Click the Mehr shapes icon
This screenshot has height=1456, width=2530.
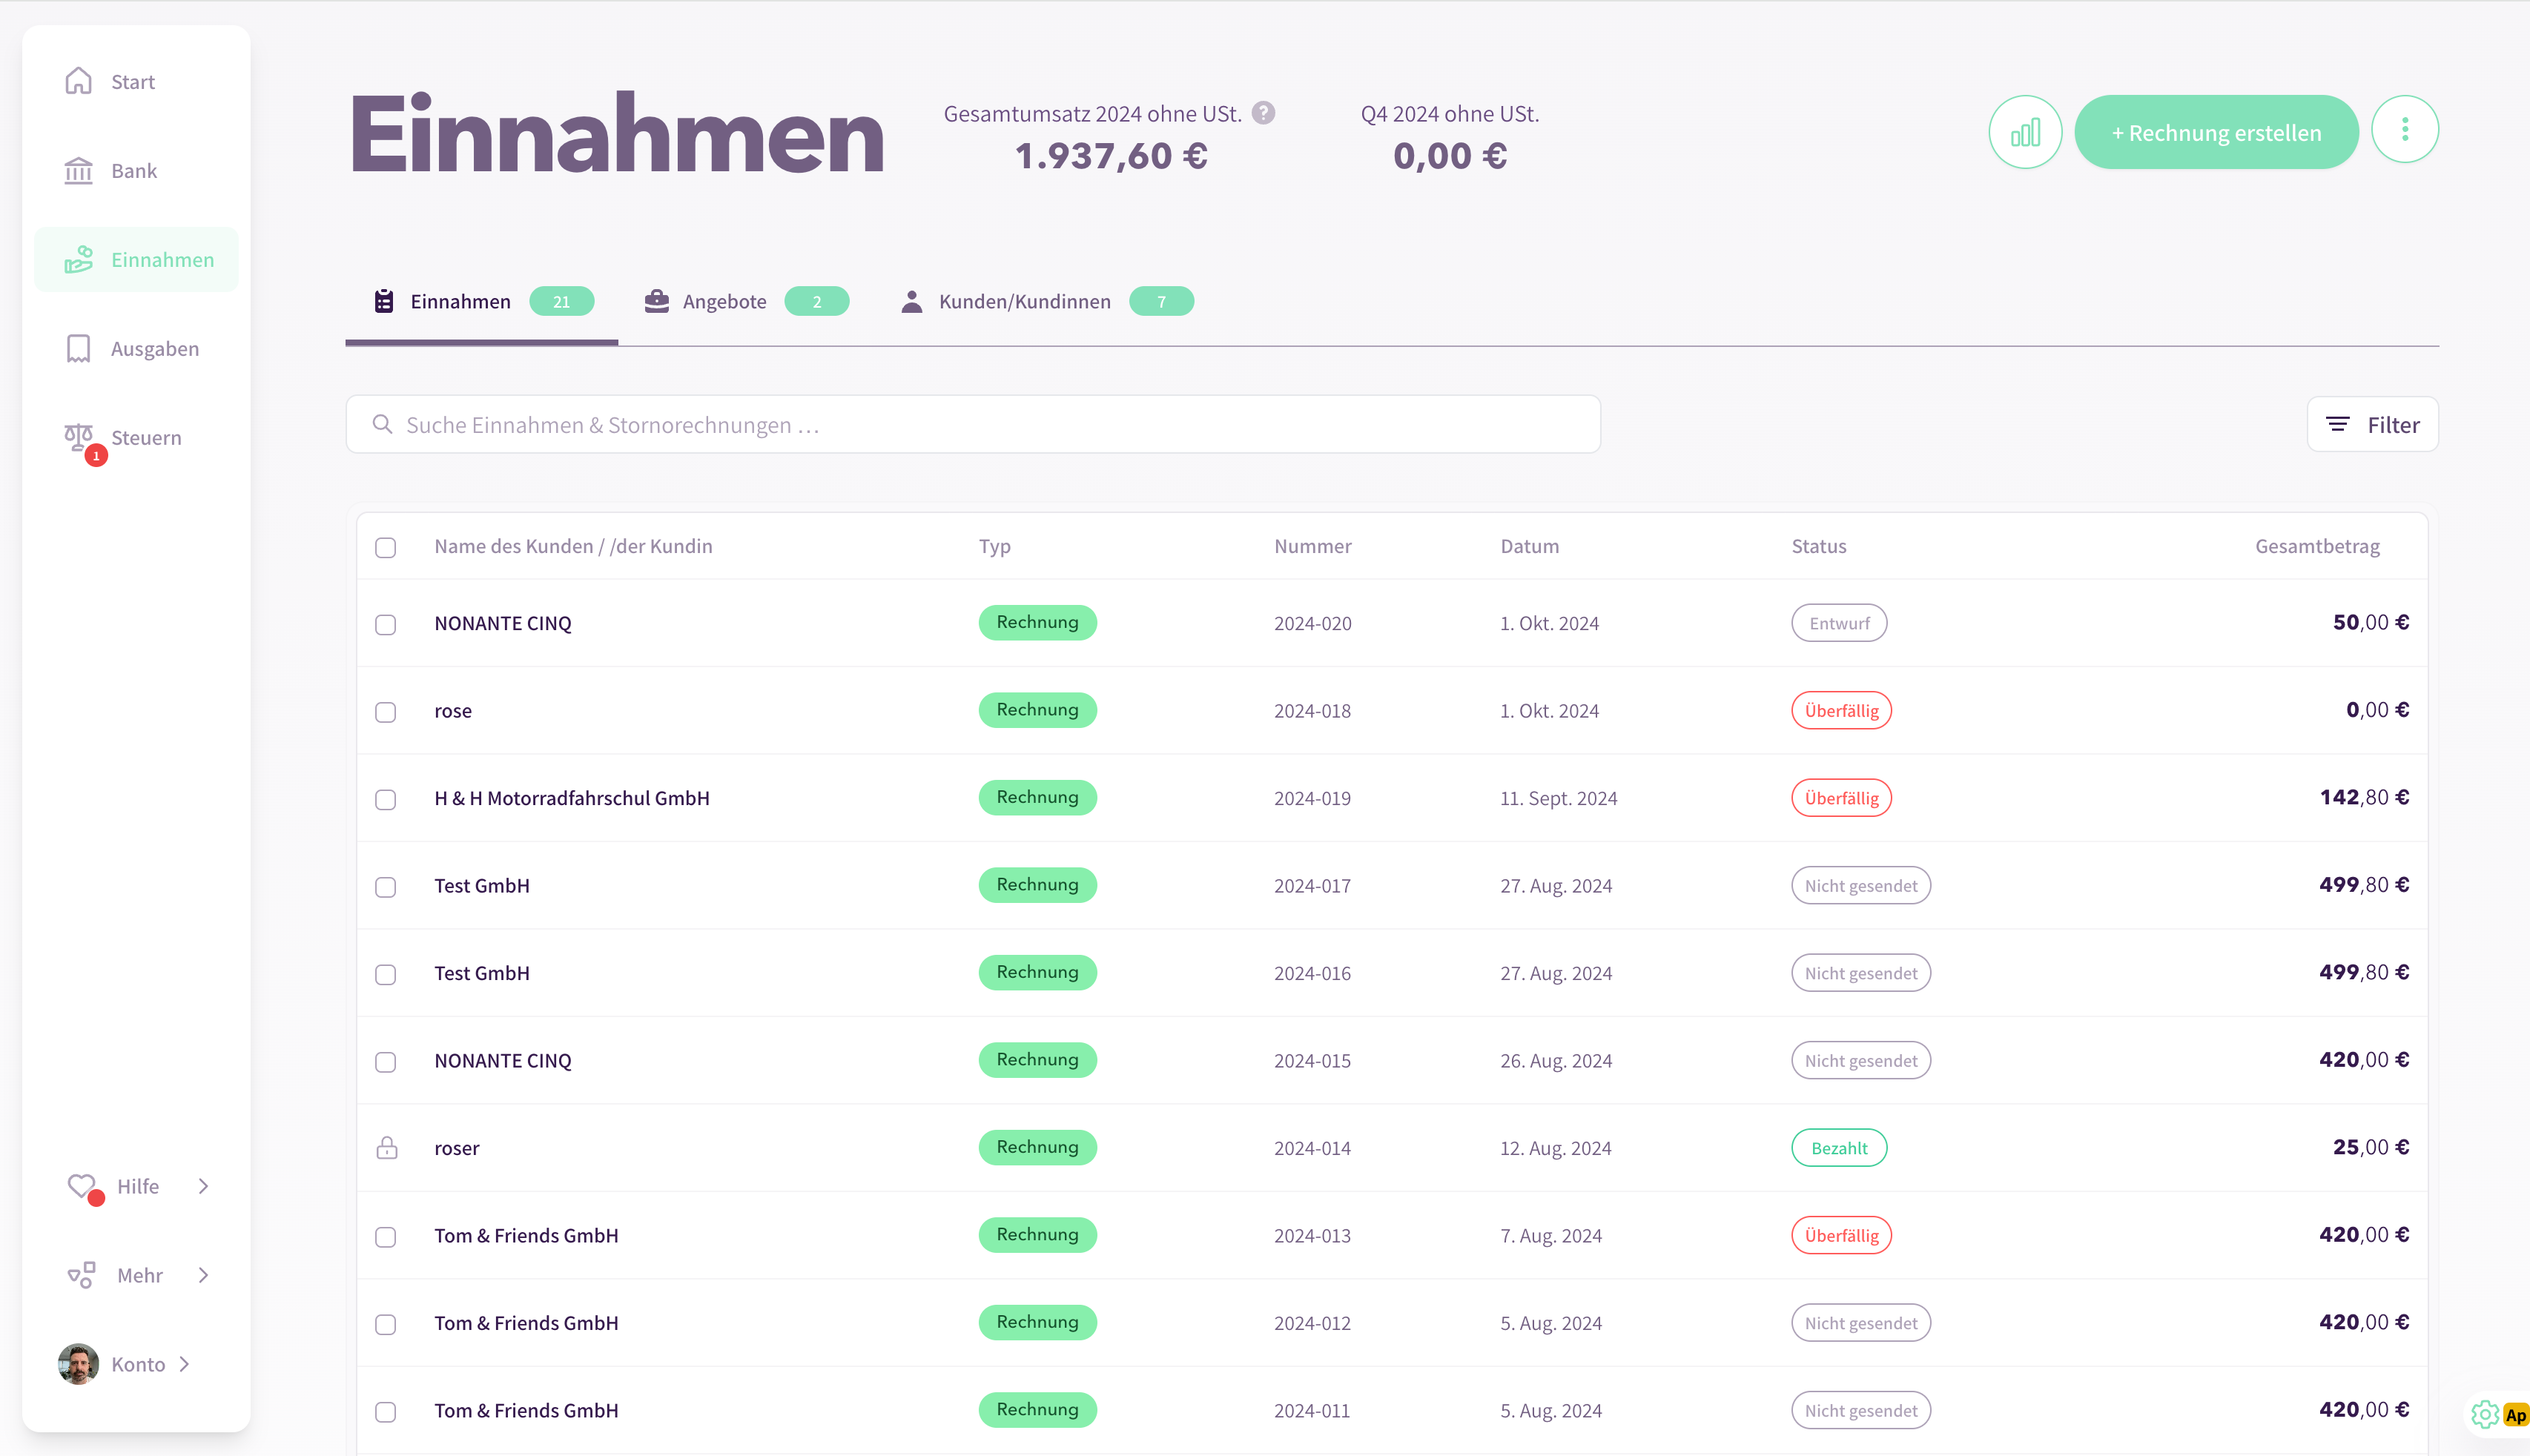(x=82, y=1274)
